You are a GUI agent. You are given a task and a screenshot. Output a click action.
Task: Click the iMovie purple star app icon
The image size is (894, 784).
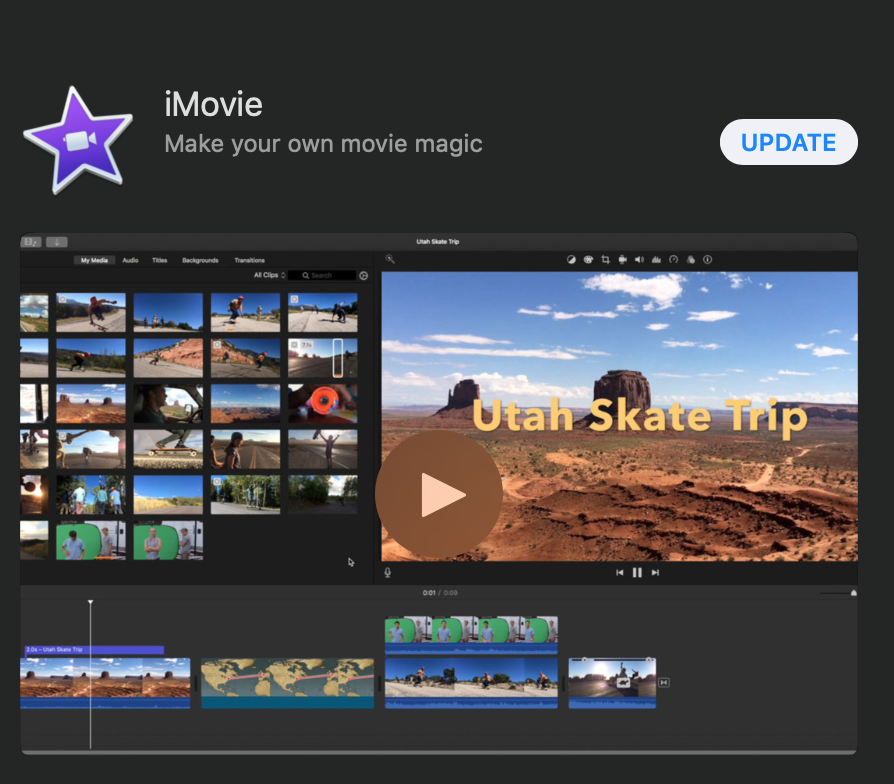(x=78, y=140)
